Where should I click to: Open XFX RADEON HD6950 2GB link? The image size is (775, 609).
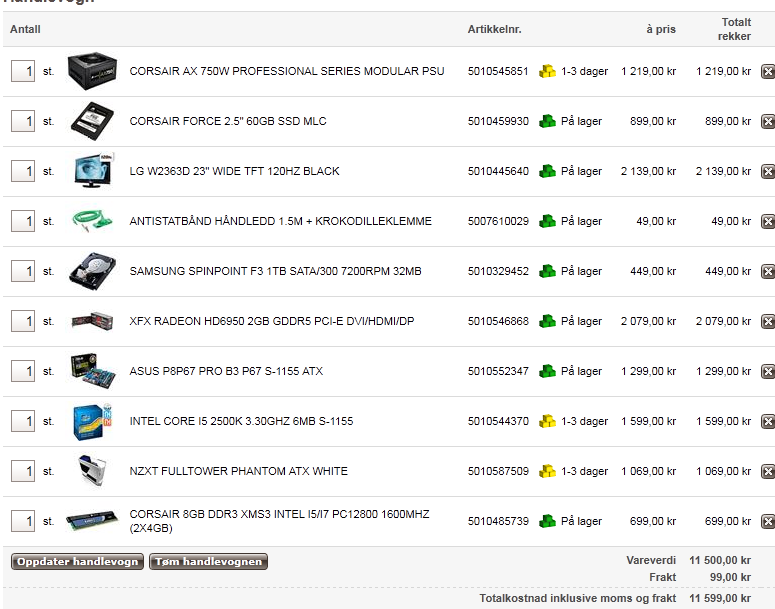(x=272, y=321)
